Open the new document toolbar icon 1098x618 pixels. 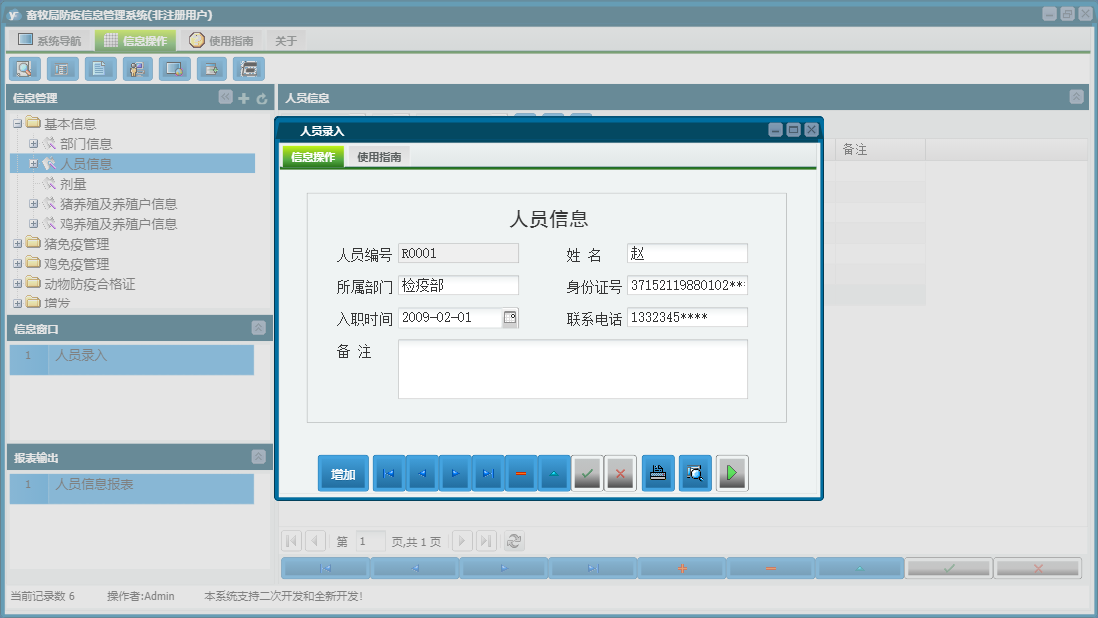tap(99, 69)
